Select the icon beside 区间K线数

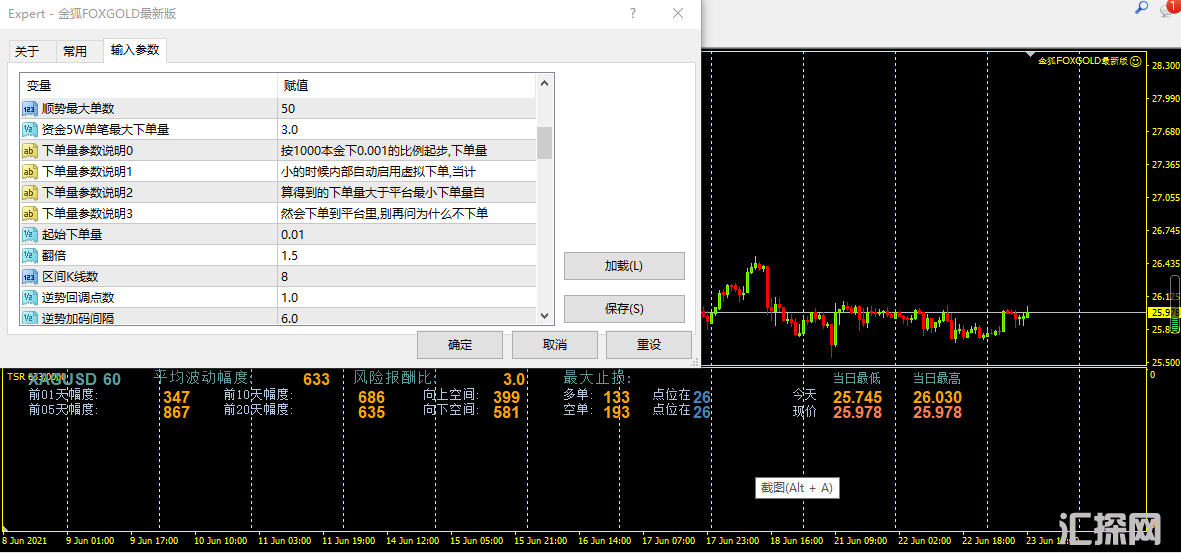click(30, 276)
